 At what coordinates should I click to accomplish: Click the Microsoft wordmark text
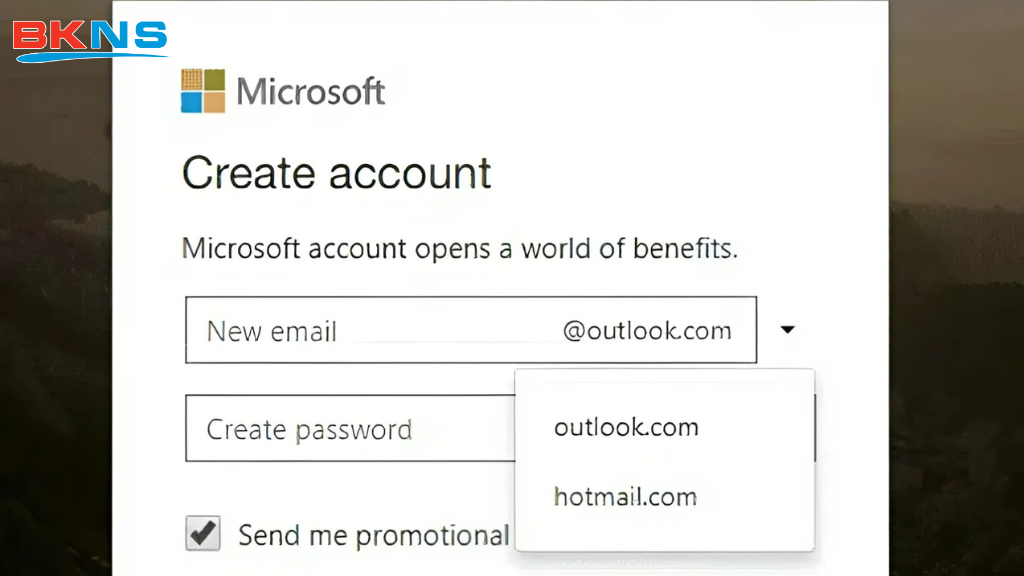[x=310, y=90]
